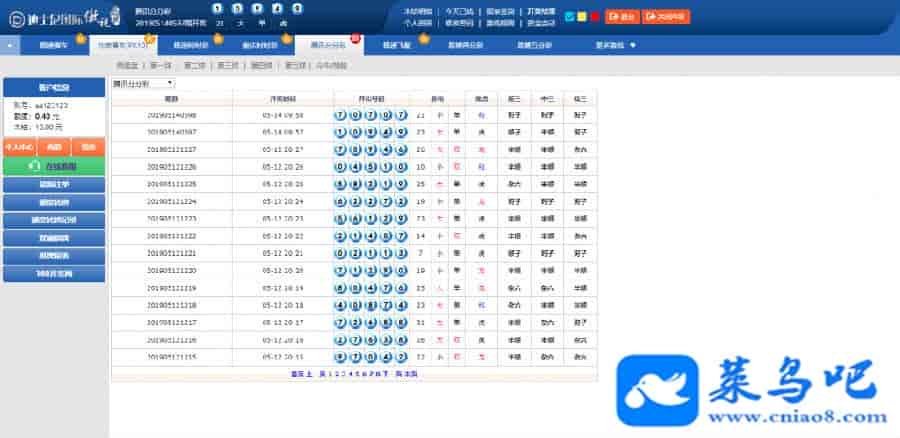Open the 腾讯分分彩 select dropdown above table
This screenshot has height=438, width=900.
(144, 84)
